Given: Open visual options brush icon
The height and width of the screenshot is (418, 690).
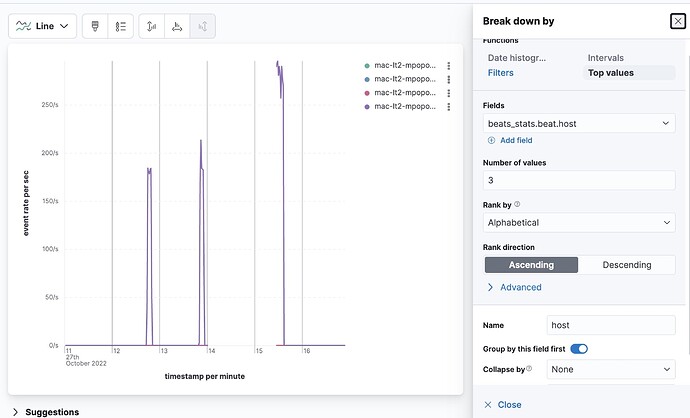Looking at the screenshot, I should click(x=95, y=26).
